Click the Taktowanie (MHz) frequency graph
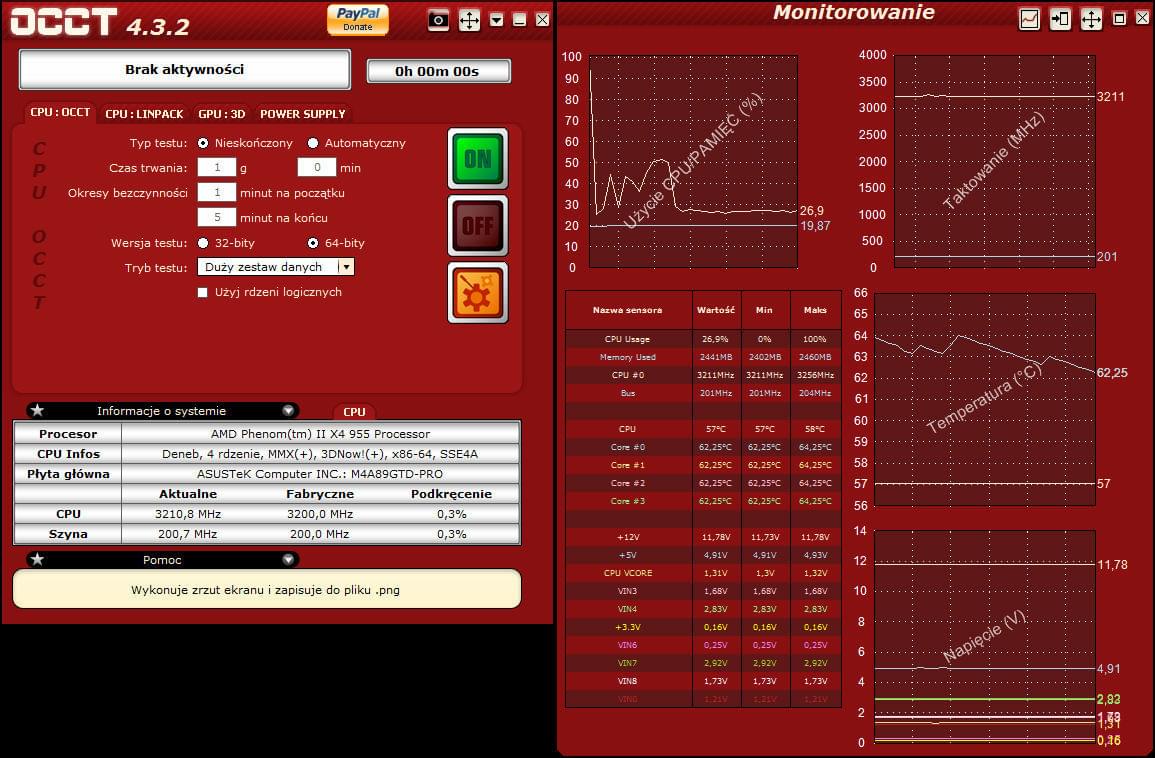 (x=994, y=161)
